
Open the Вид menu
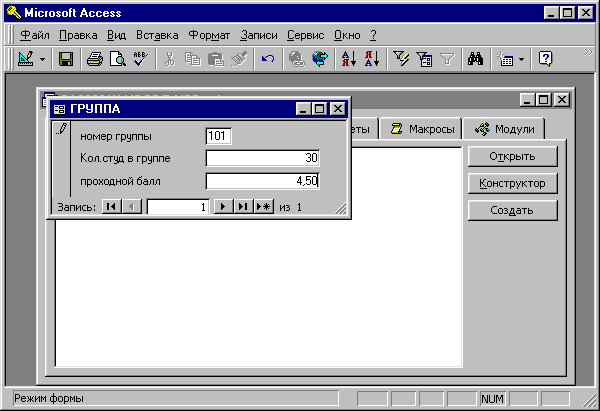pyautogui.click(x=116, y=35)
